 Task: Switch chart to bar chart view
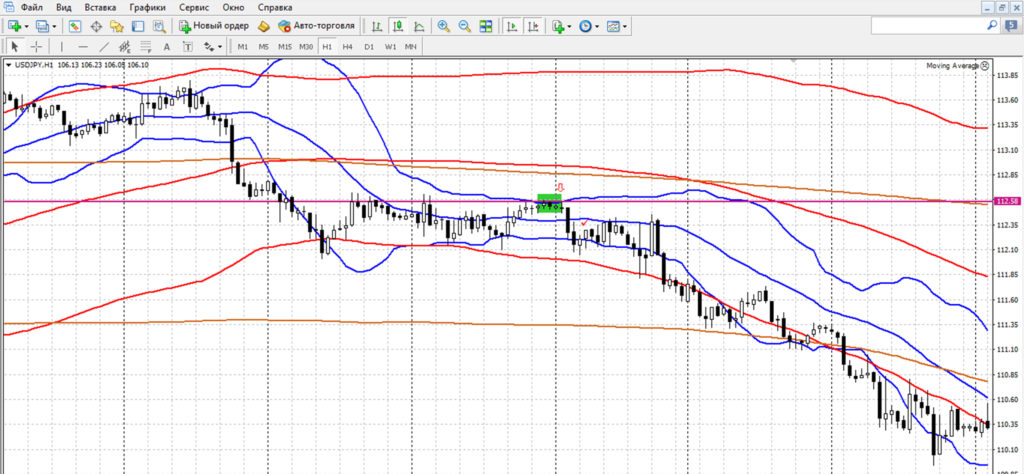tap(377, 26)
